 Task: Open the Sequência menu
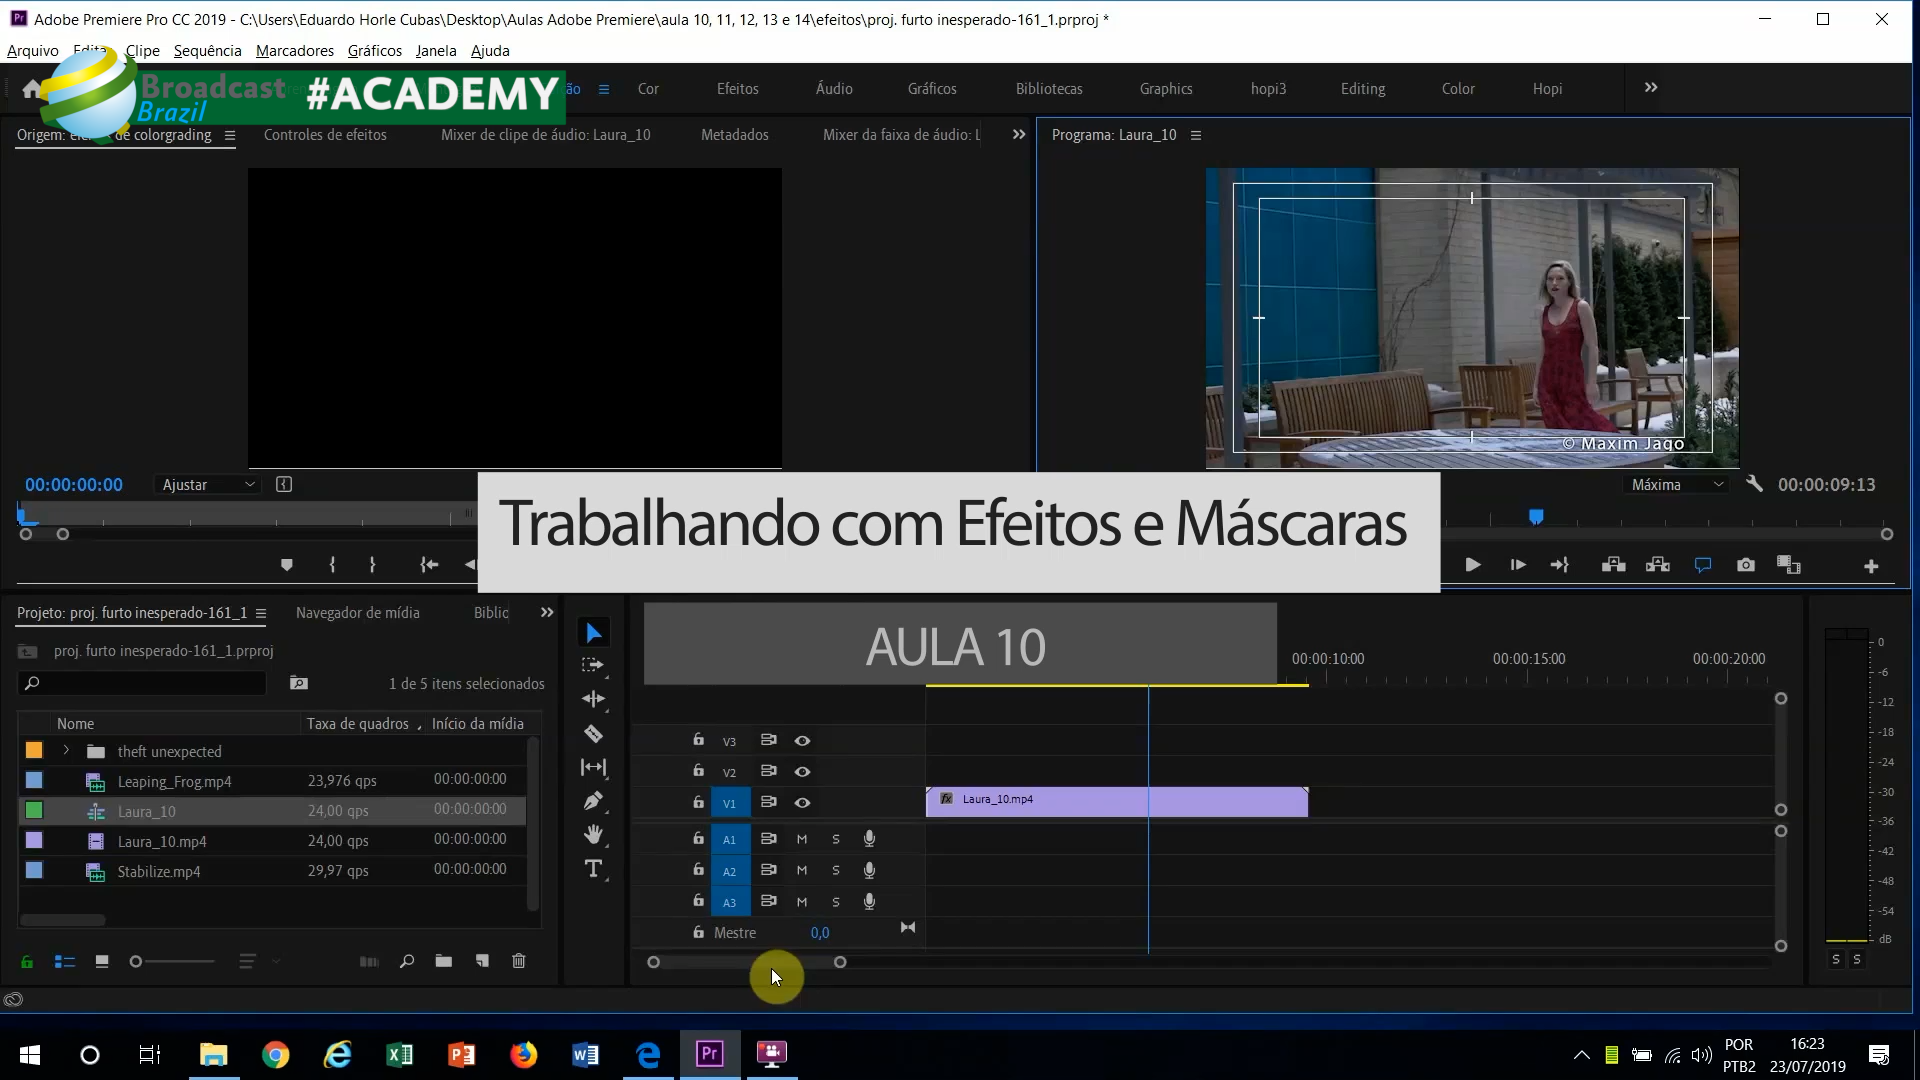pyautogui.click(x=207, y=51)
